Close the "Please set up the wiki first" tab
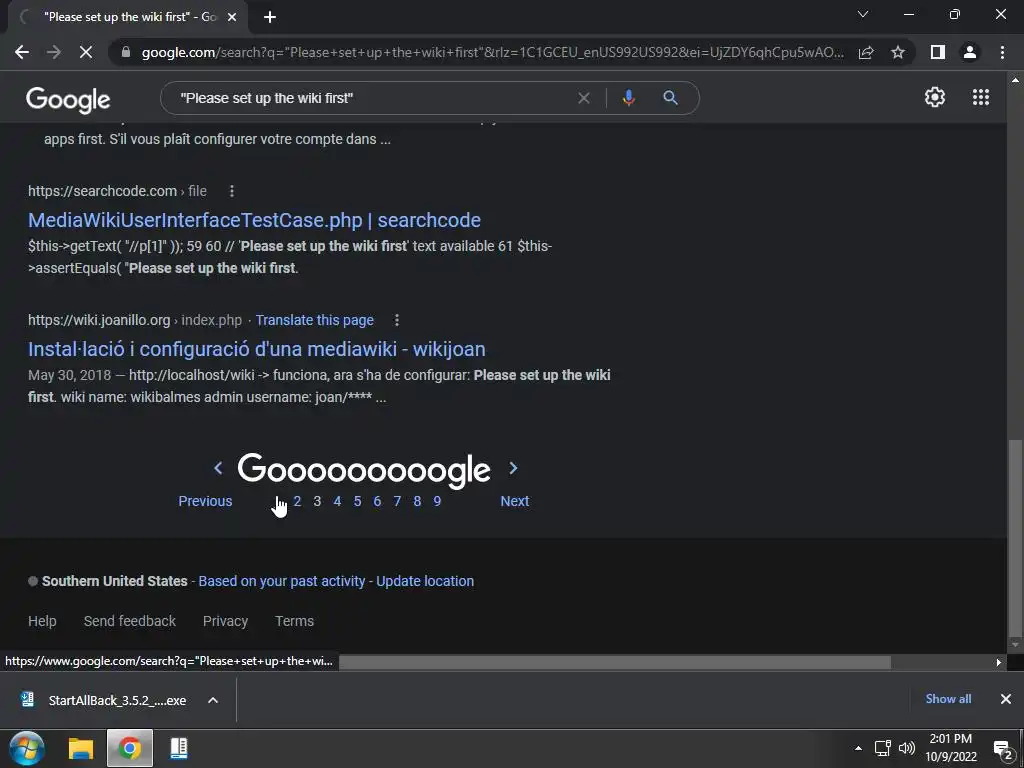Viewport: 1024px width, 768px height. point(232,18)
